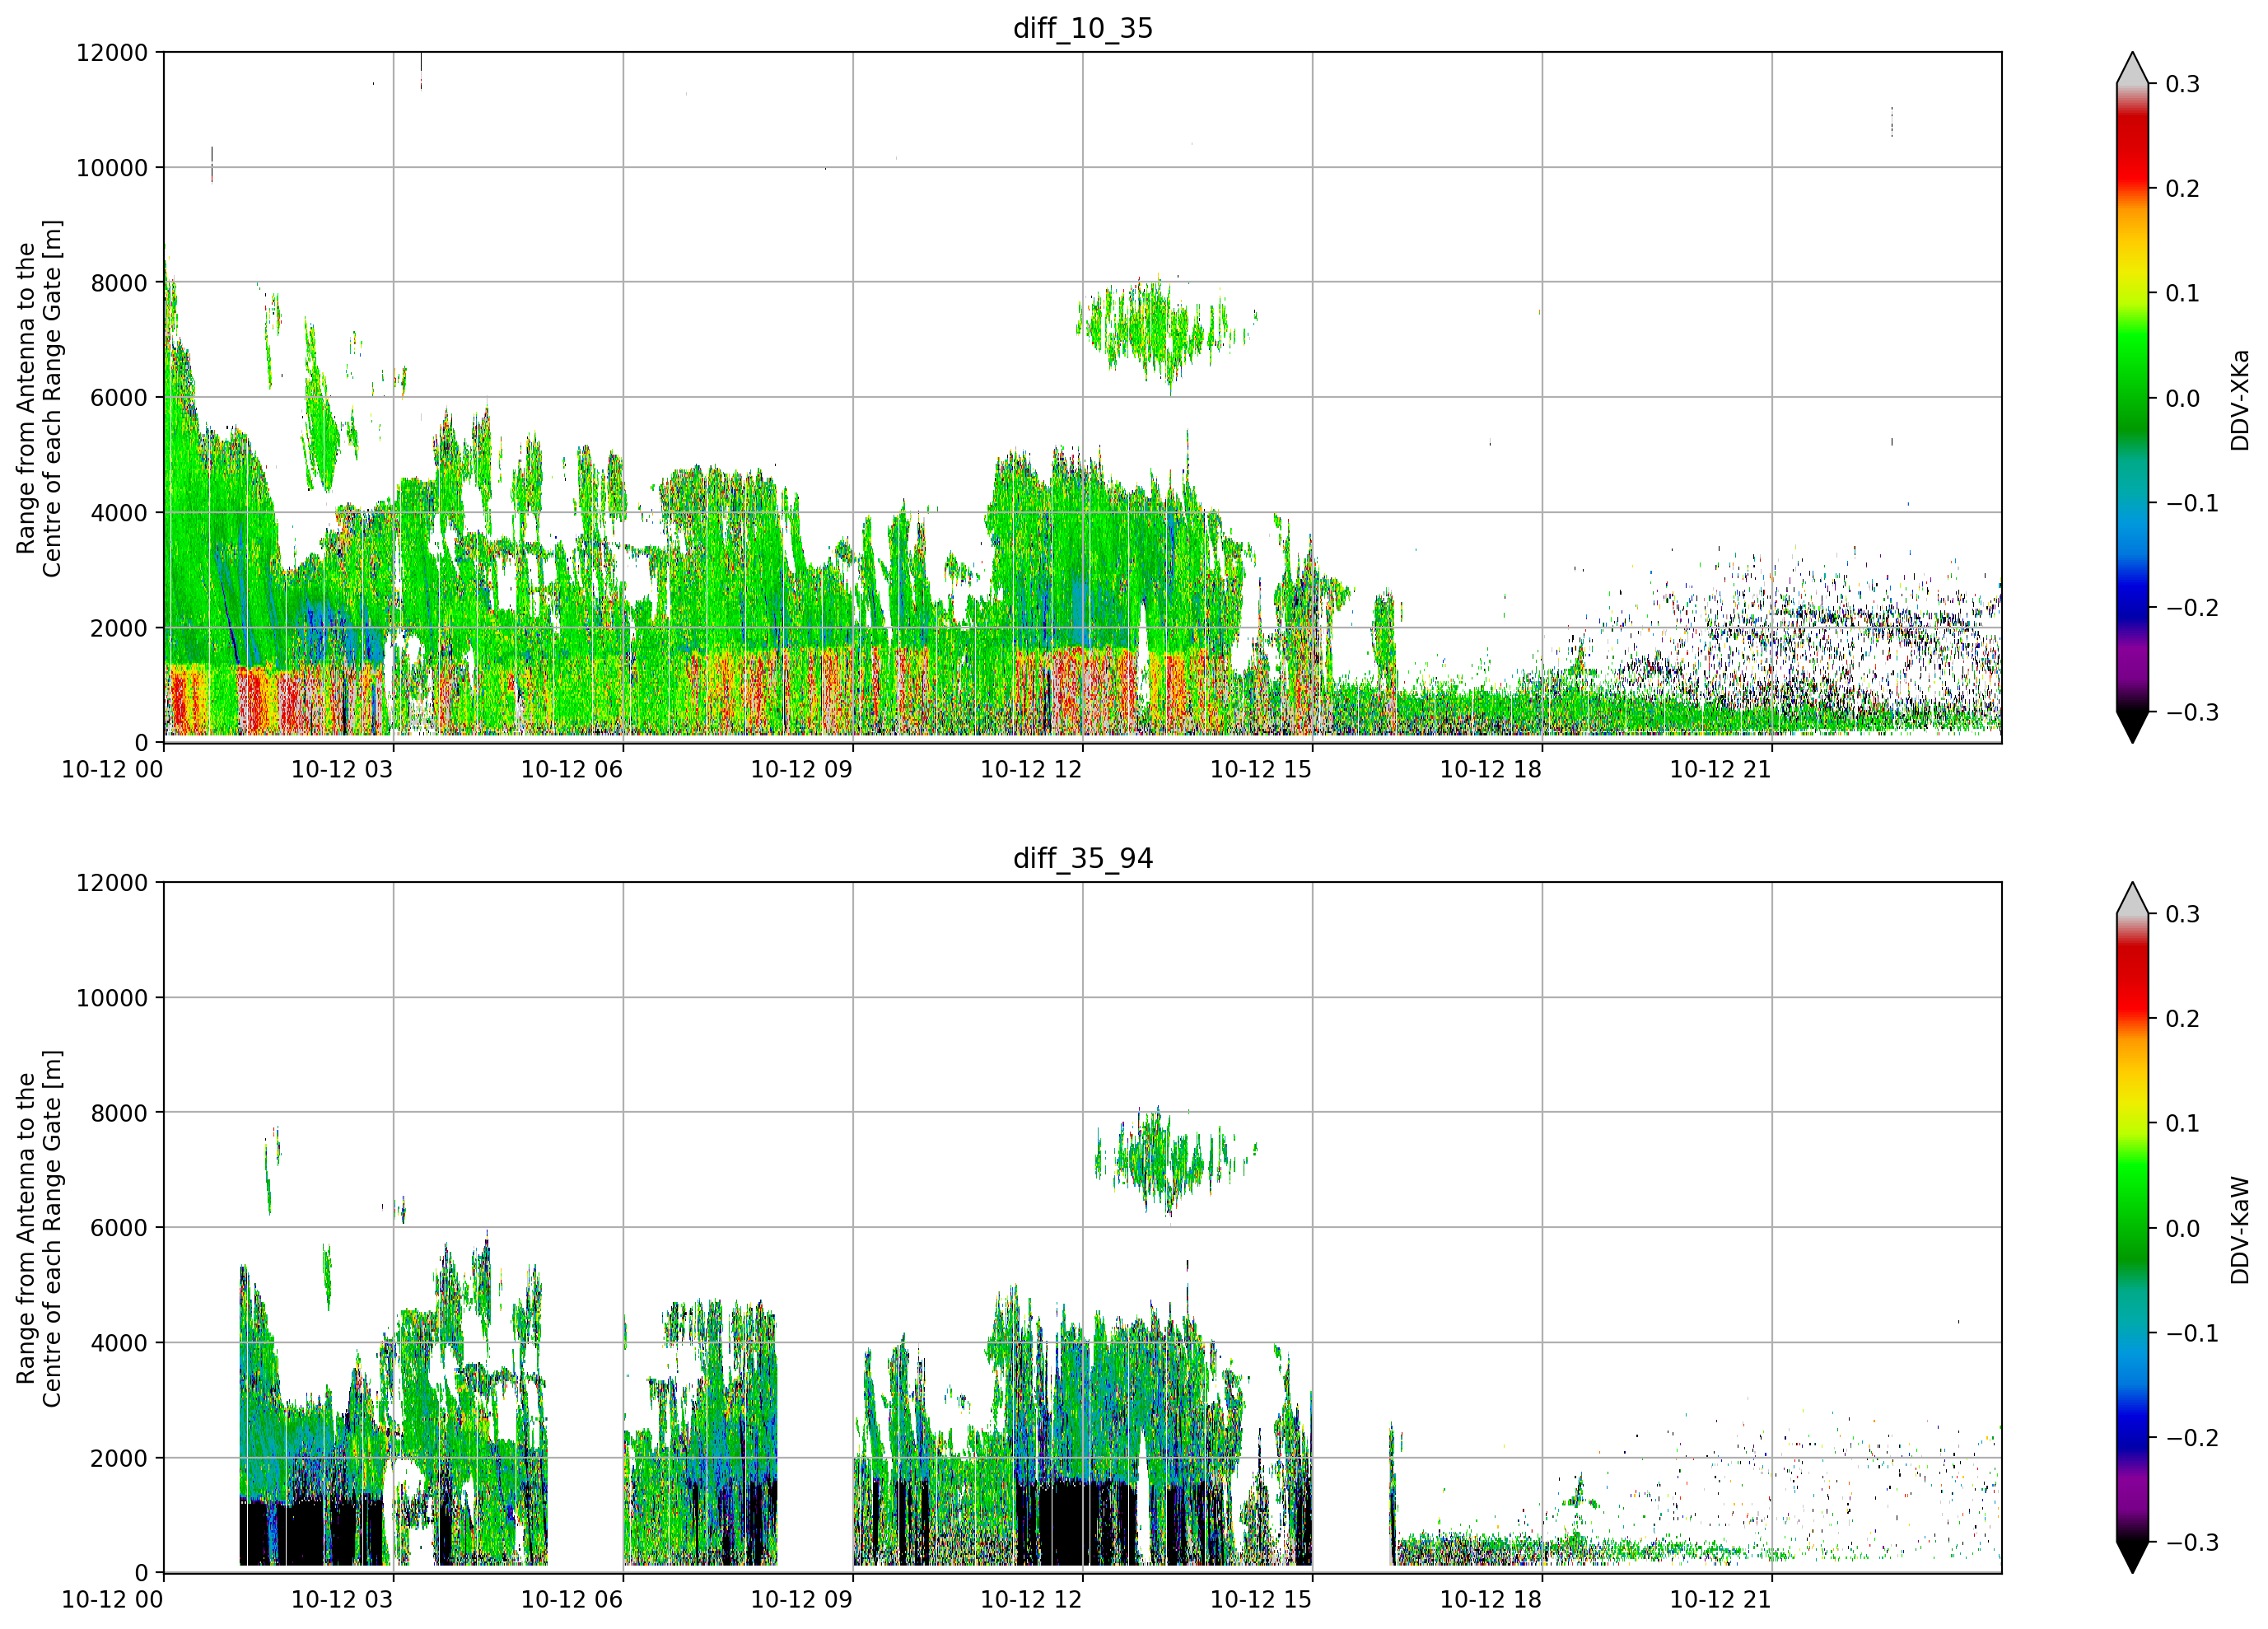Image resolution: width=2268 pixels, height=1629 pixels.
Task: Click the 10-12 09 x-tick of diff_35_94
Action: pyautogui.click(x=802, y=1599)
